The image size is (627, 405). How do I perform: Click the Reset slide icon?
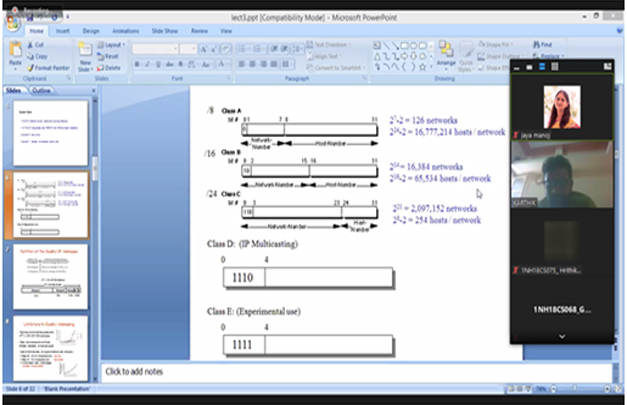[110, 56]
